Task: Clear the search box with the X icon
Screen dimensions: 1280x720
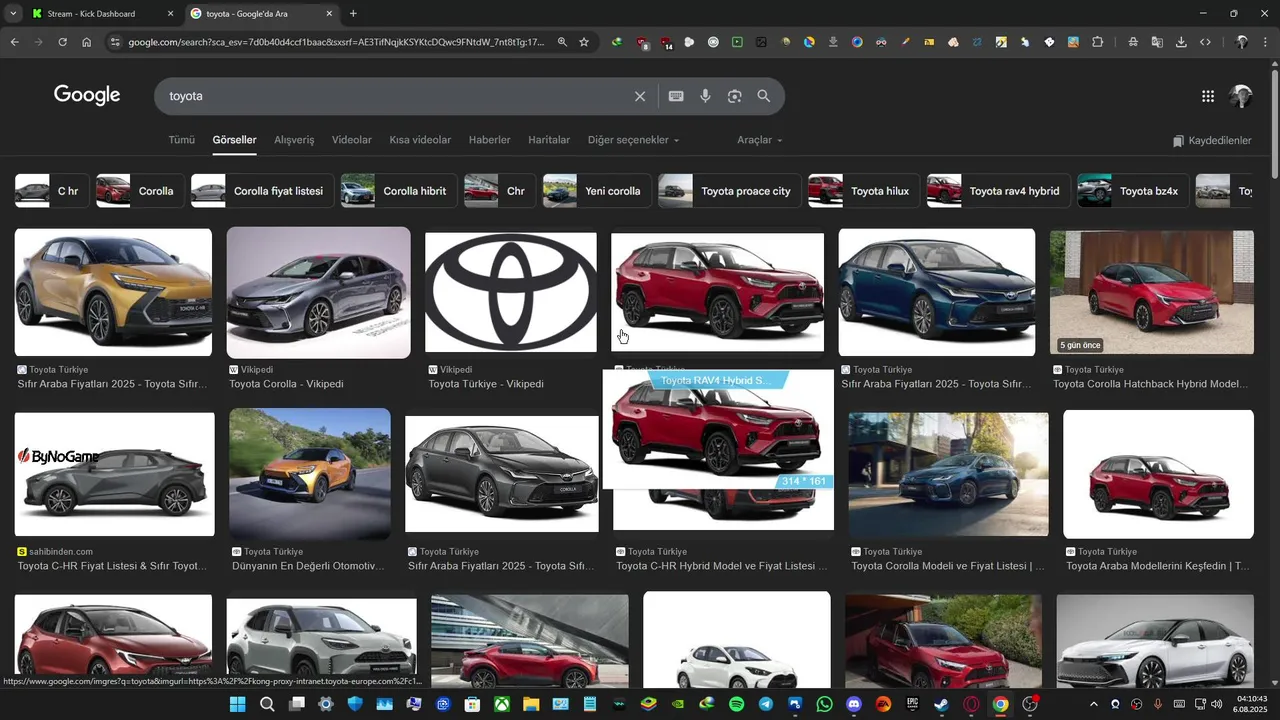Action: (640, 96)
